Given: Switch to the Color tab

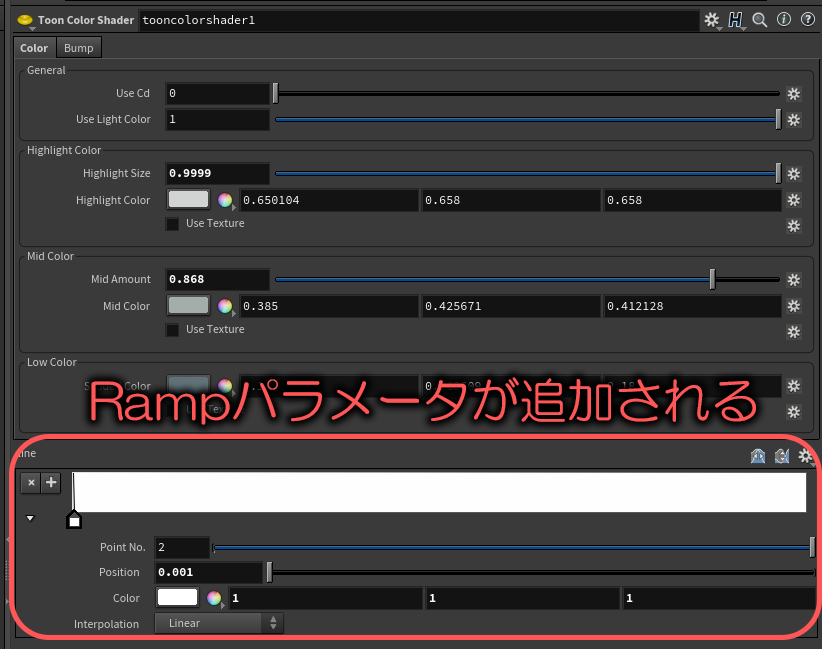Looking at the screenshot, I should tap(34, 48).
